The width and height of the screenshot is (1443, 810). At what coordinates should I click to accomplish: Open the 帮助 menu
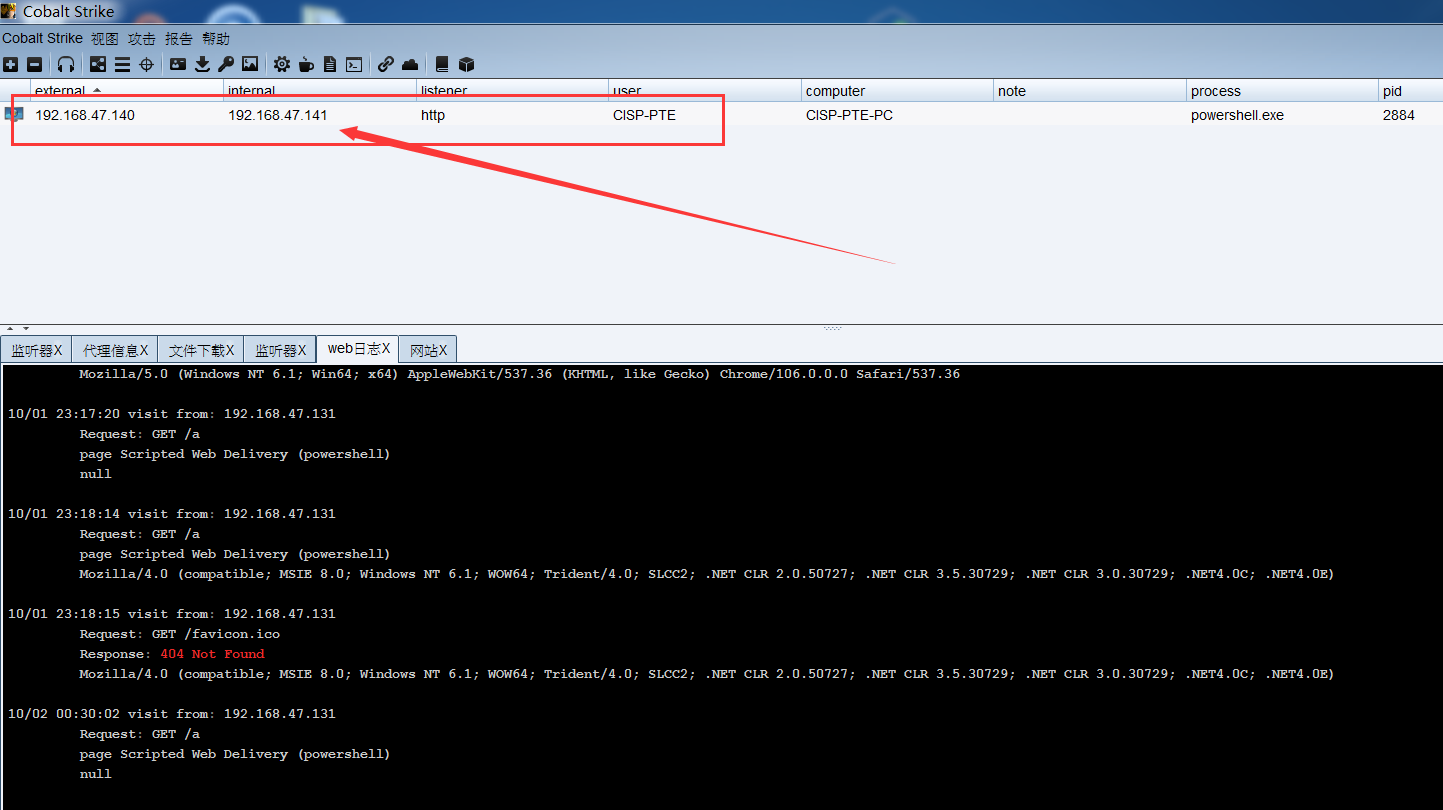click(215, 39)
